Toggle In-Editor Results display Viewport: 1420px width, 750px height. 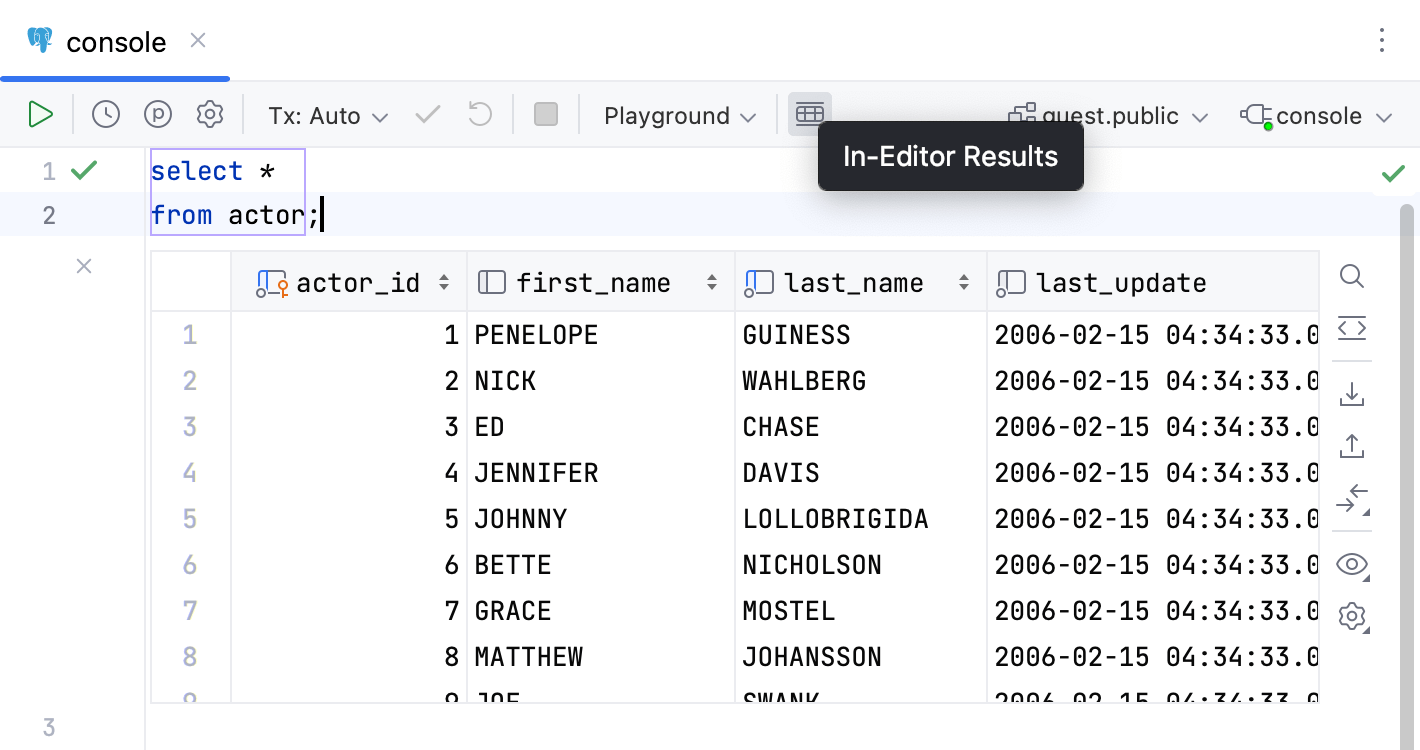point(810,114)
